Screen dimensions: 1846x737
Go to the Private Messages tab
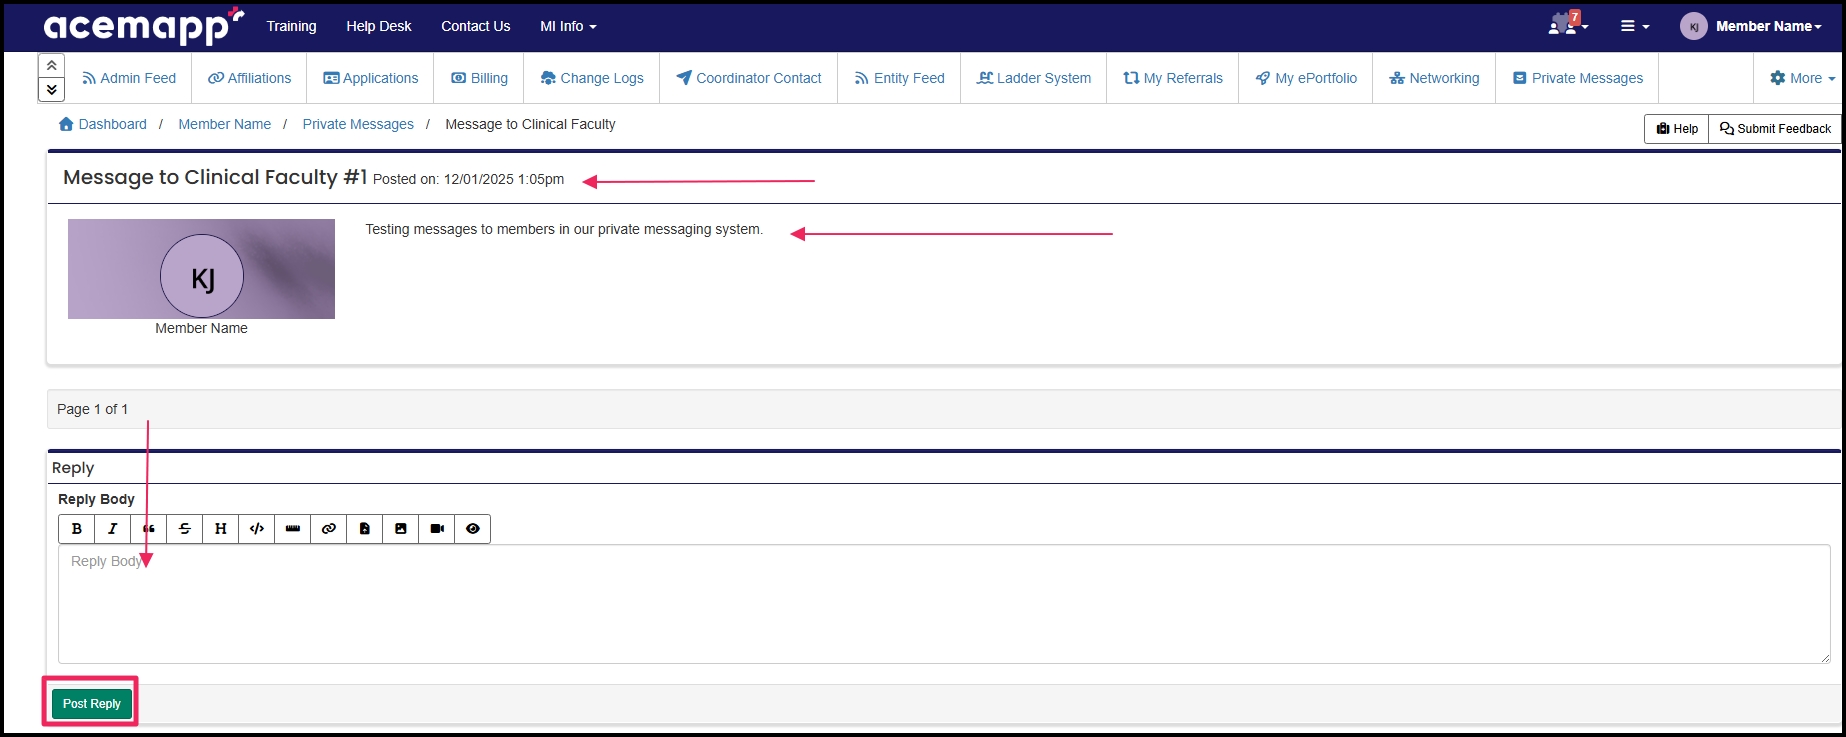(1577, 78)
